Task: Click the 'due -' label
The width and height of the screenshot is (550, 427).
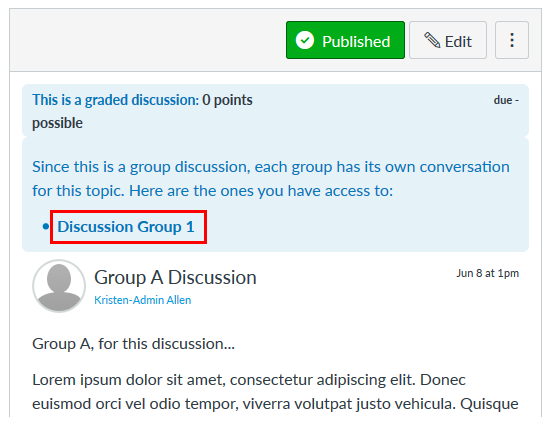Action: tap(506, 100)
